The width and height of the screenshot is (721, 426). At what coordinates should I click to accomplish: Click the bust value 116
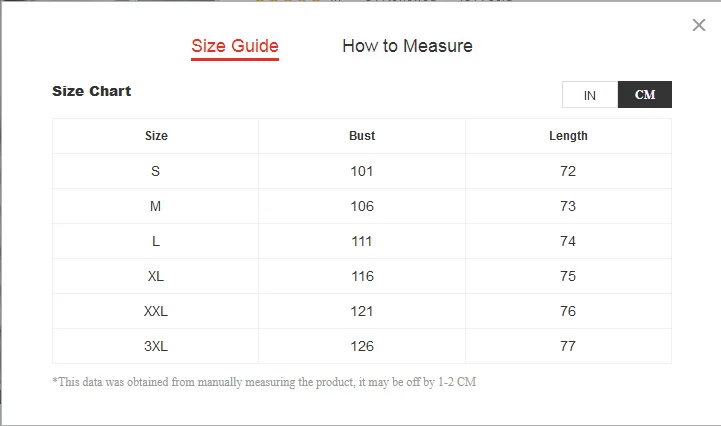click(362, 276)
